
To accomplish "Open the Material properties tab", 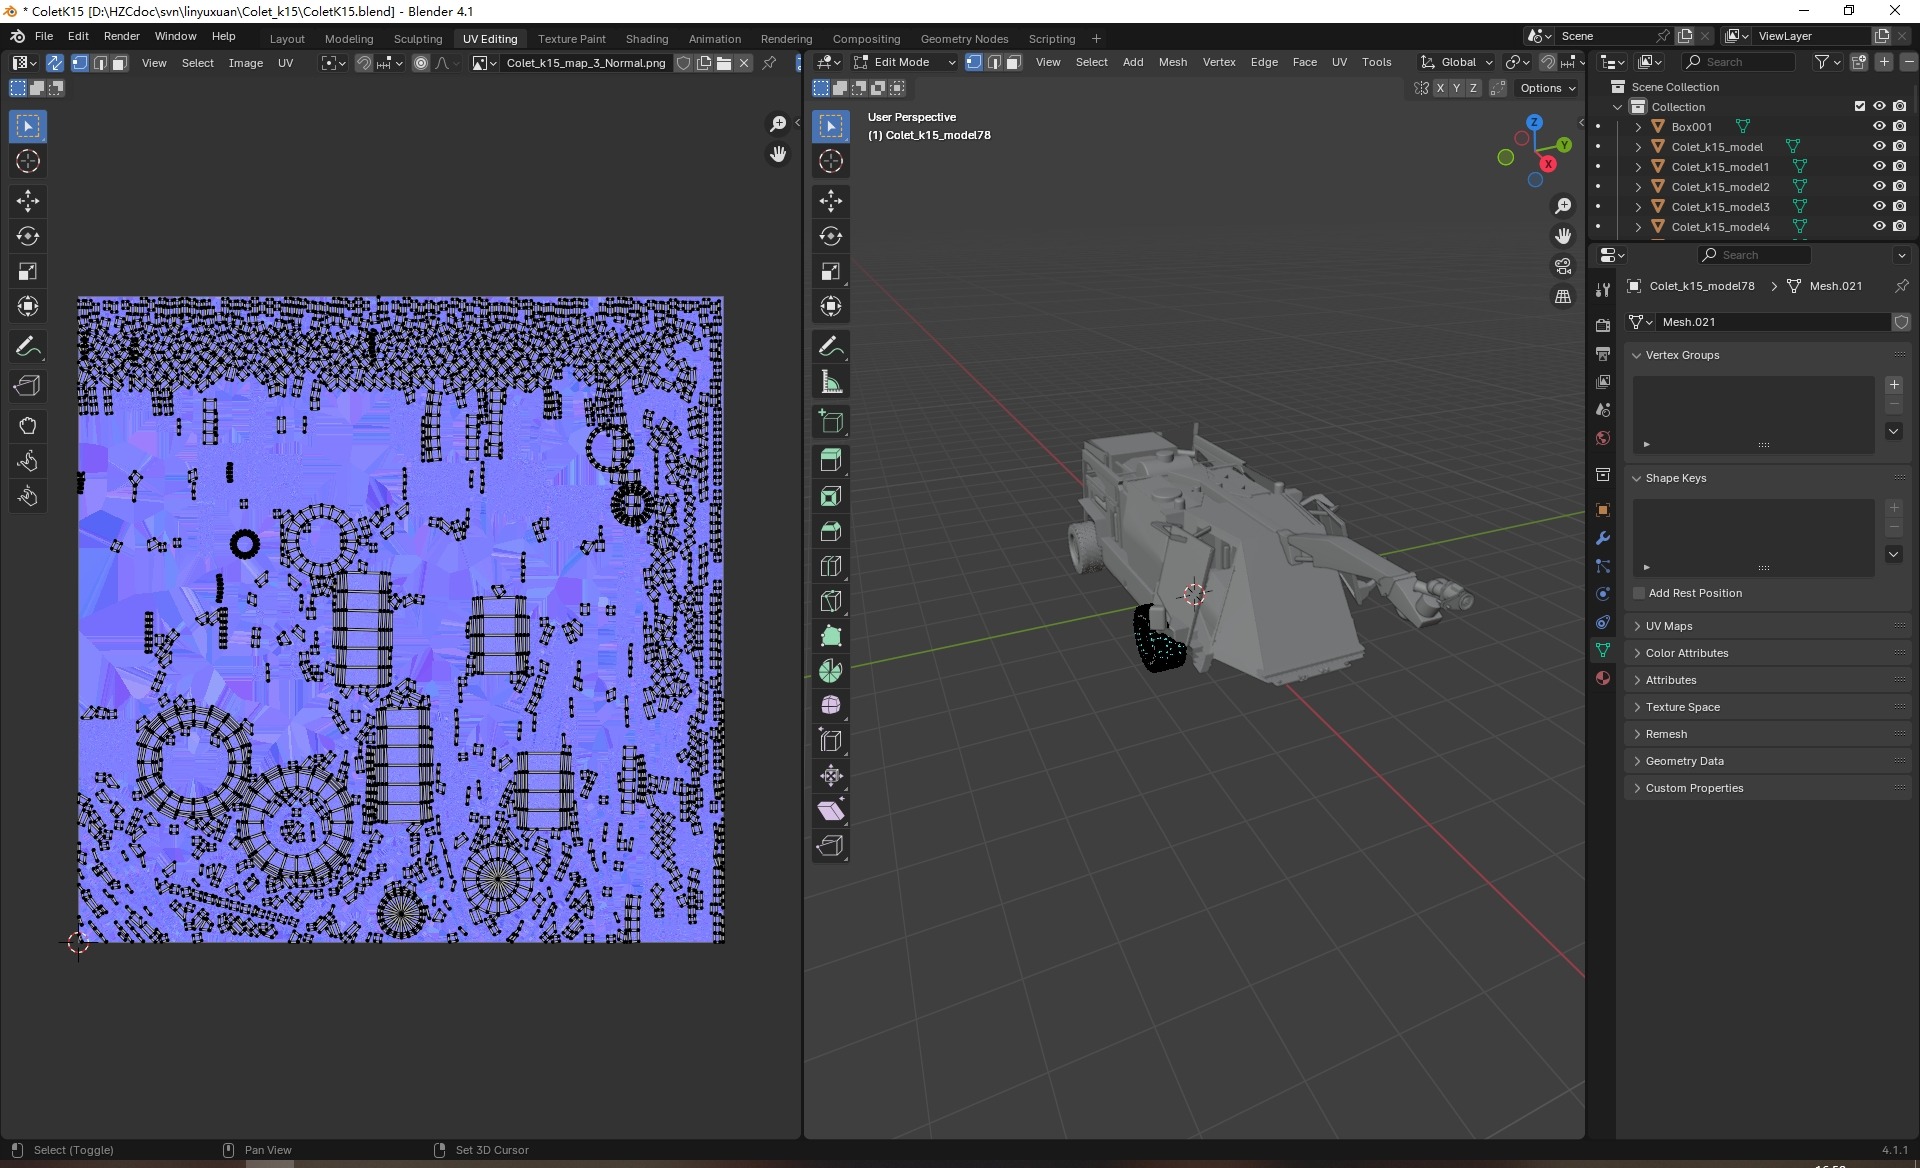I will pos(1603,678).
